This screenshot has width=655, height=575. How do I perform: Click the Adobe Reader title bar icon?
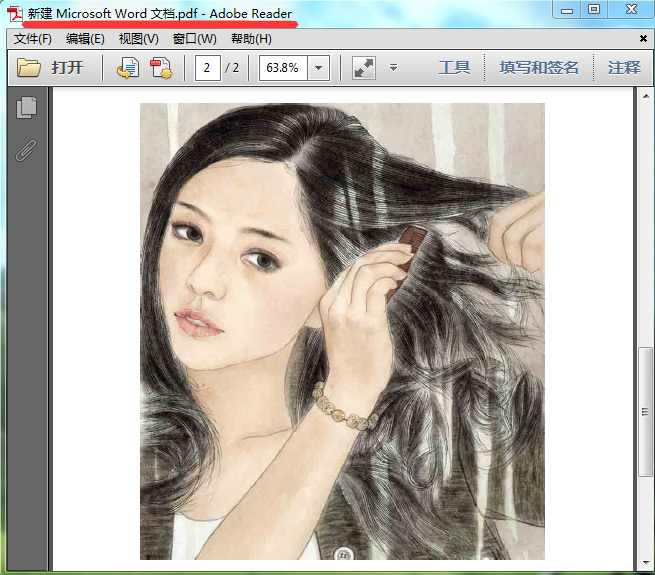pos(15,13)
